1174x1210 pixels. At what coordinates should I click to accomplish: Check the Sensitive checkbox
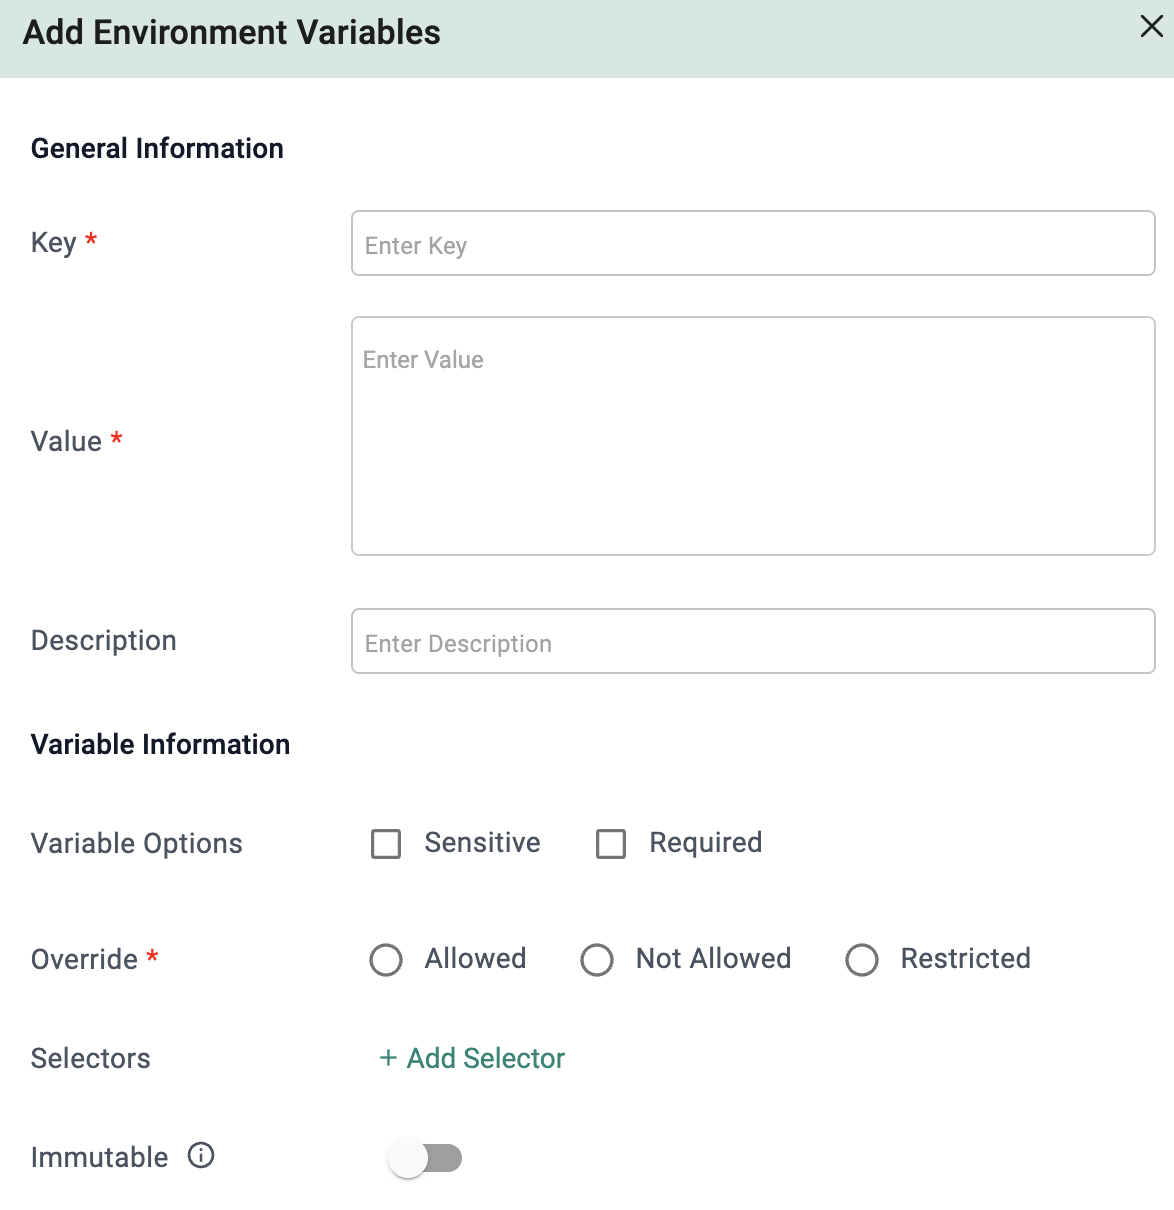386,844
